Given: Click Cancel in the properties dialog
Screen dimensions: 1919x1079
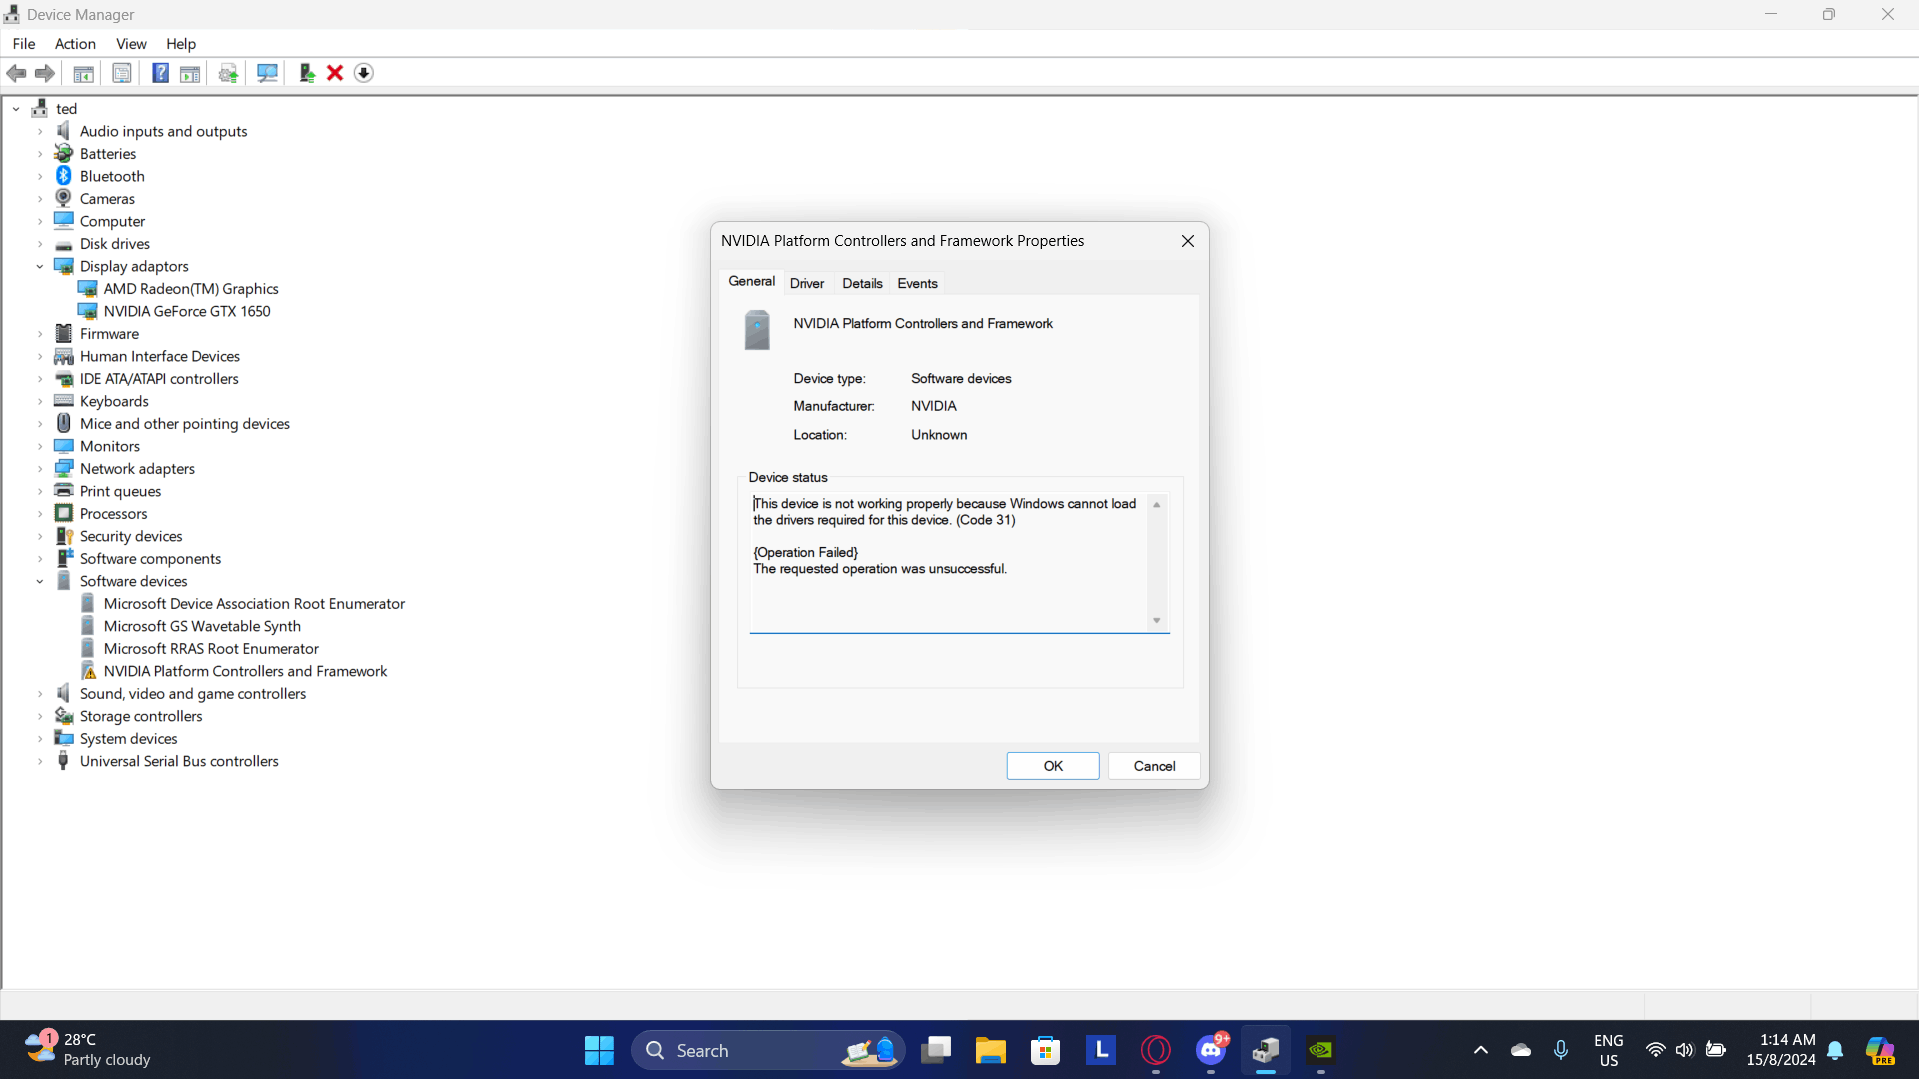Looking at the screenshot, I should pos(1154,766).
